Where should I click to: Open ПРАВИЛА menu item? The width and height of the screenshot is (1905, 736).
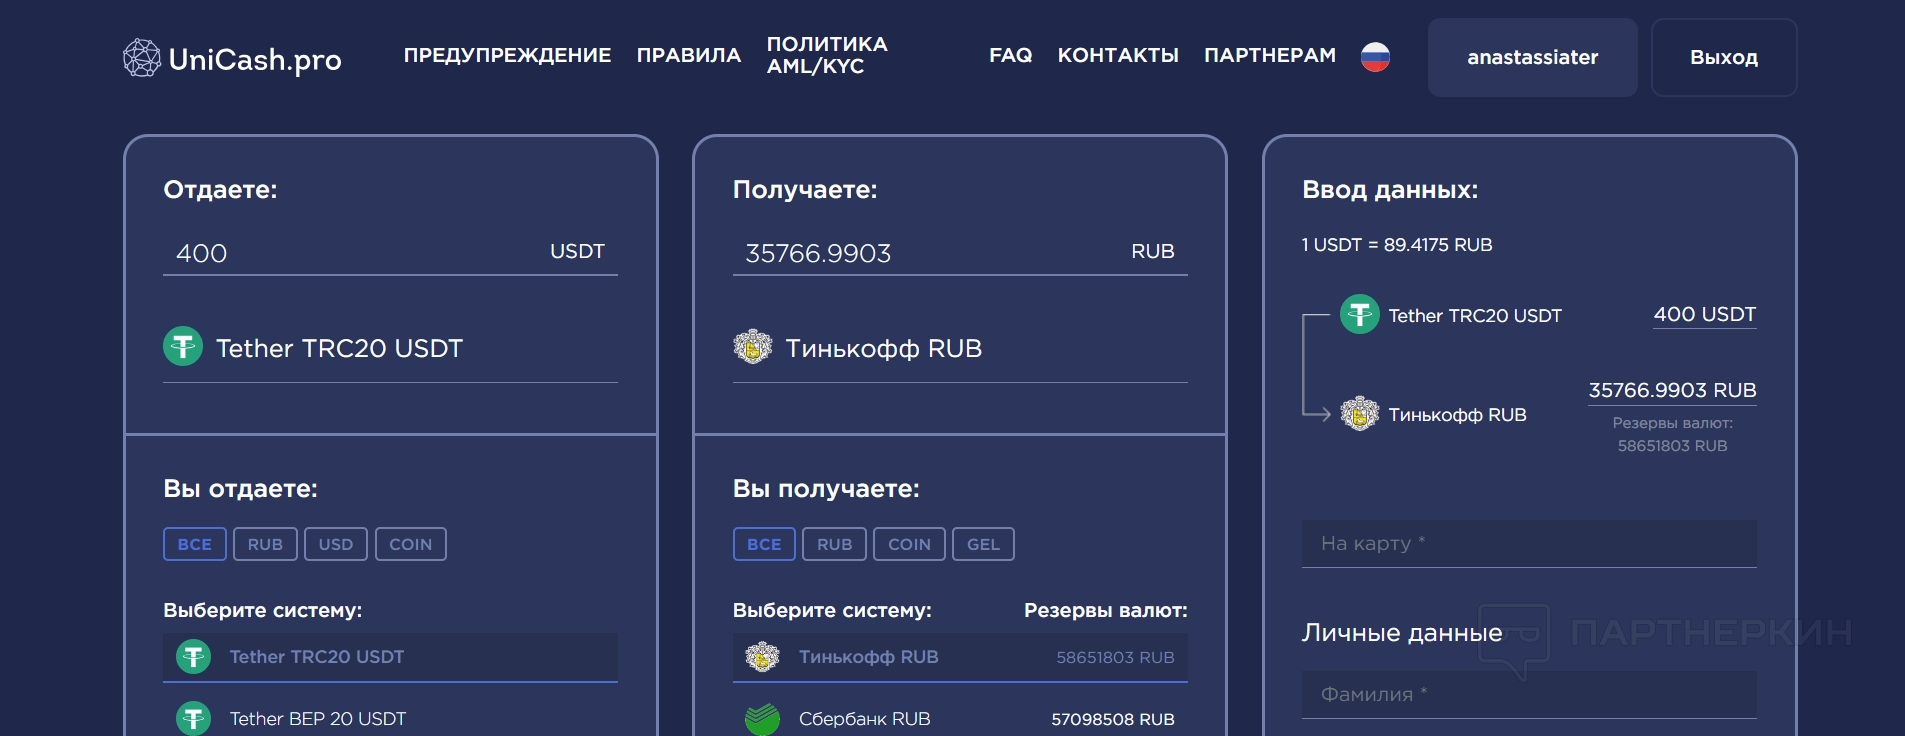click(x=689, y=55)
